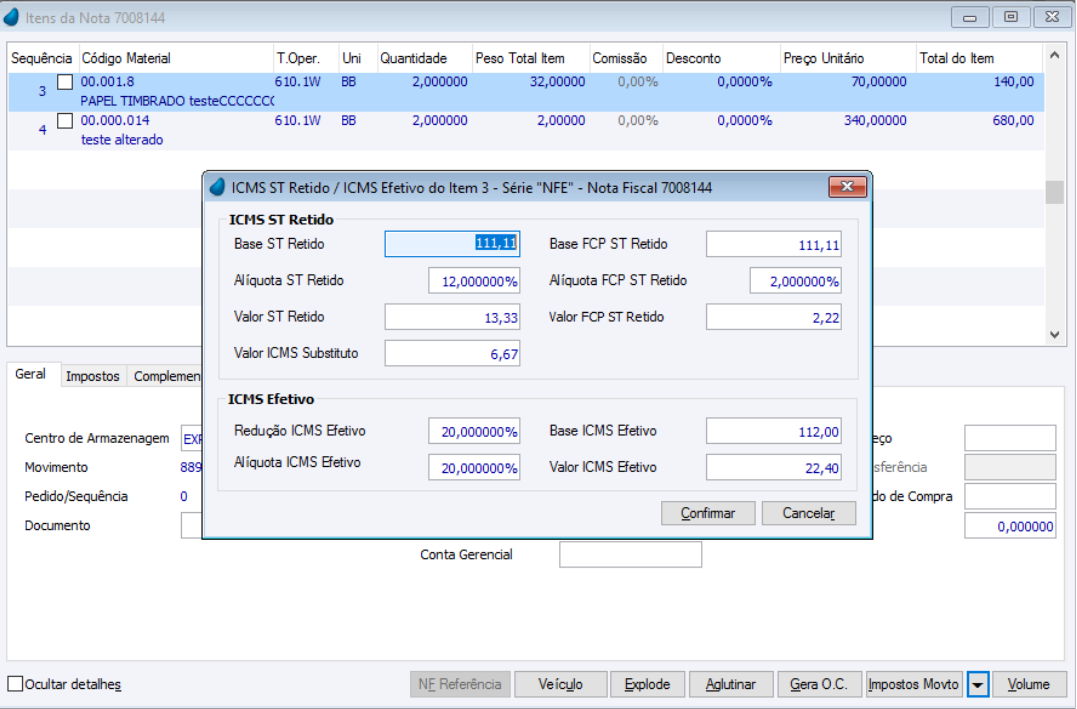The image size is (1077, 709).
Task: Click the Confirmar button
Action: tap(708, 513)
